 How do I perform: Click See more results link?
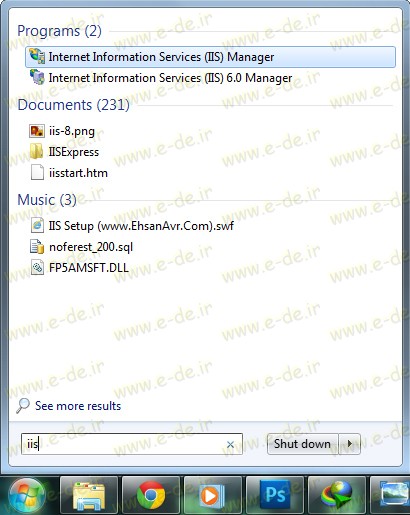pos(78,406)
